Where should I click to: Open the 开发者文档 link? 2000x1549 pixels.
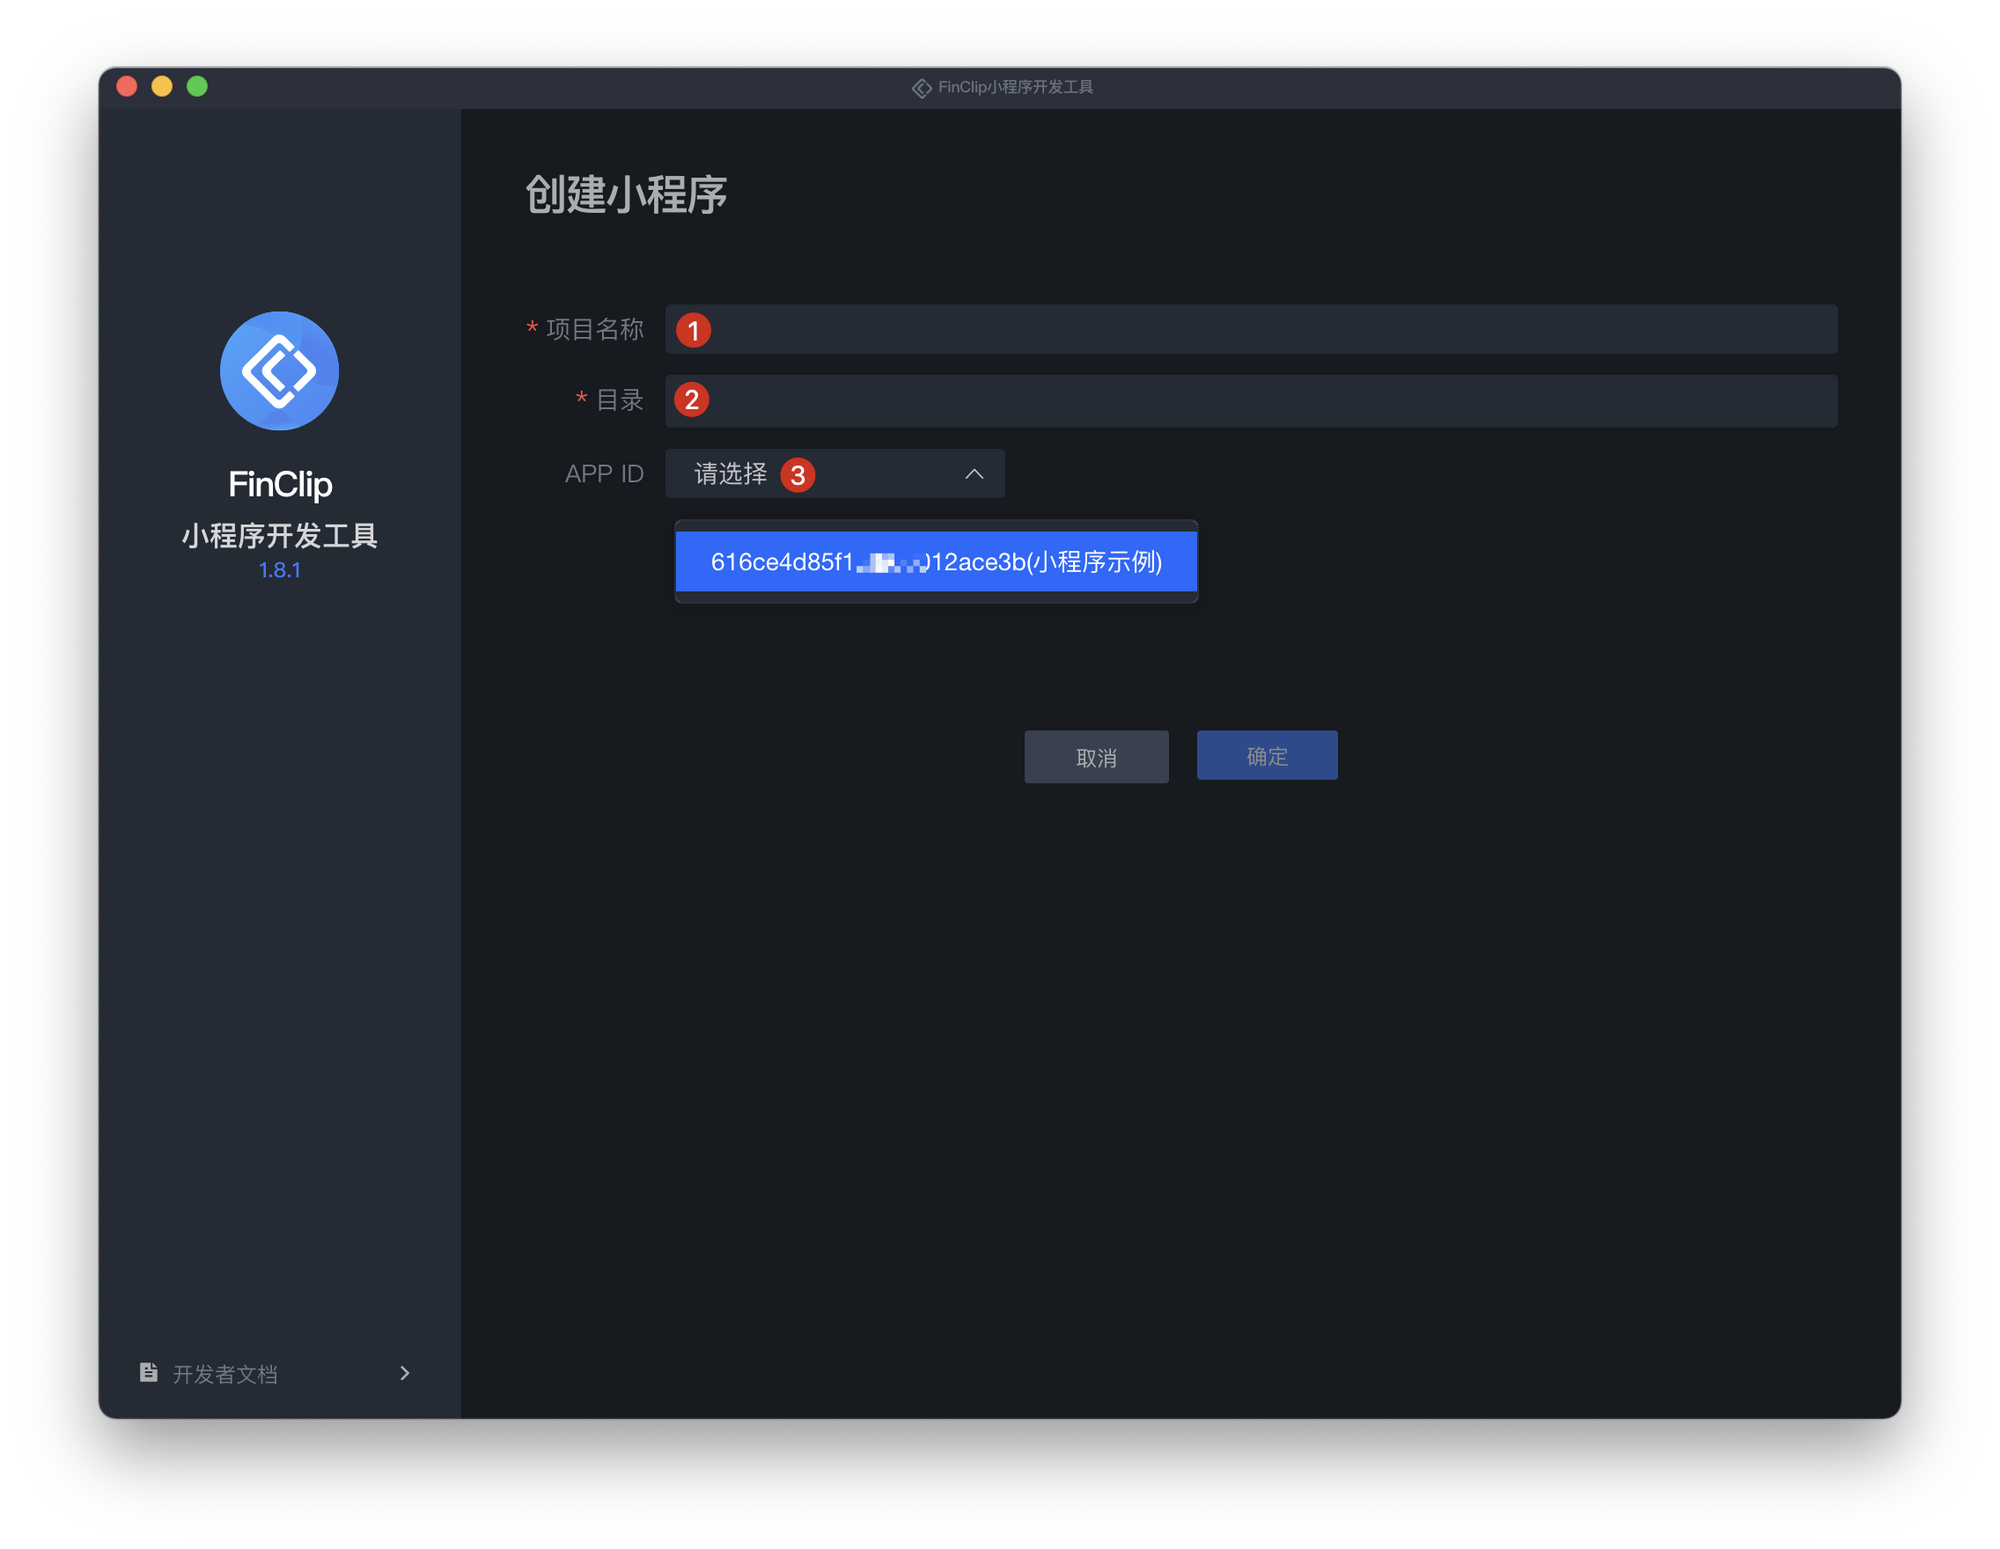225,1374
